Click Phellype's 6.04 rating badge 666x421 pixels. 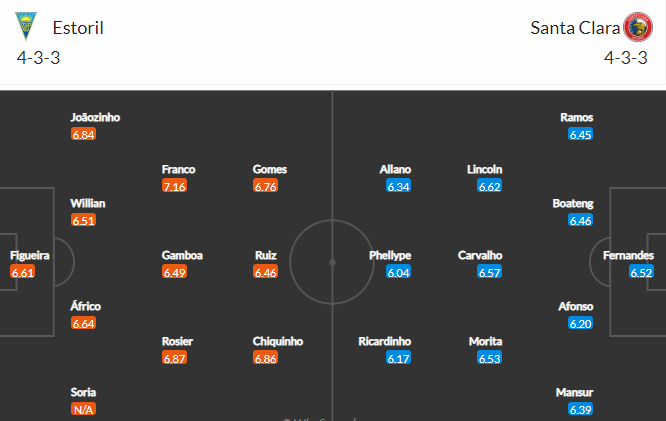click(x=398, y=272)
